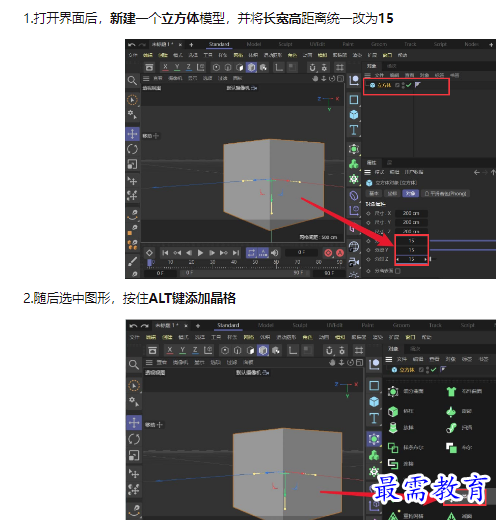Toggle the cube's green enable checkmark in step 1
The width and height of the screenshot is (496, 520).
tap(409, 85)
